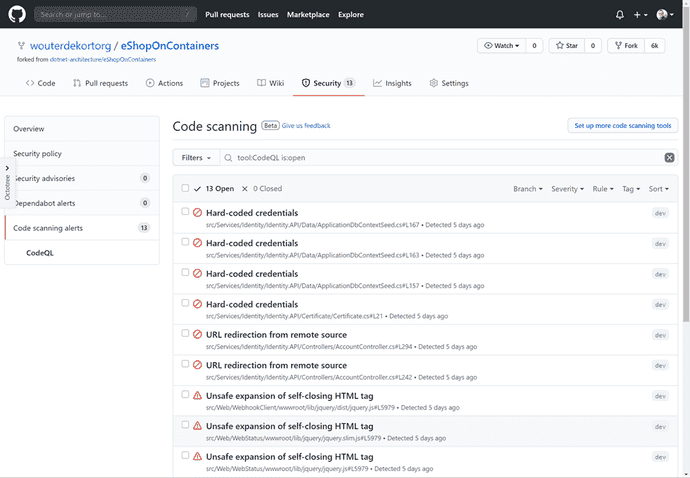The image size is (690, 478).
Task: Clear the search filter with X icon
Action: click(x=669, y=158)
